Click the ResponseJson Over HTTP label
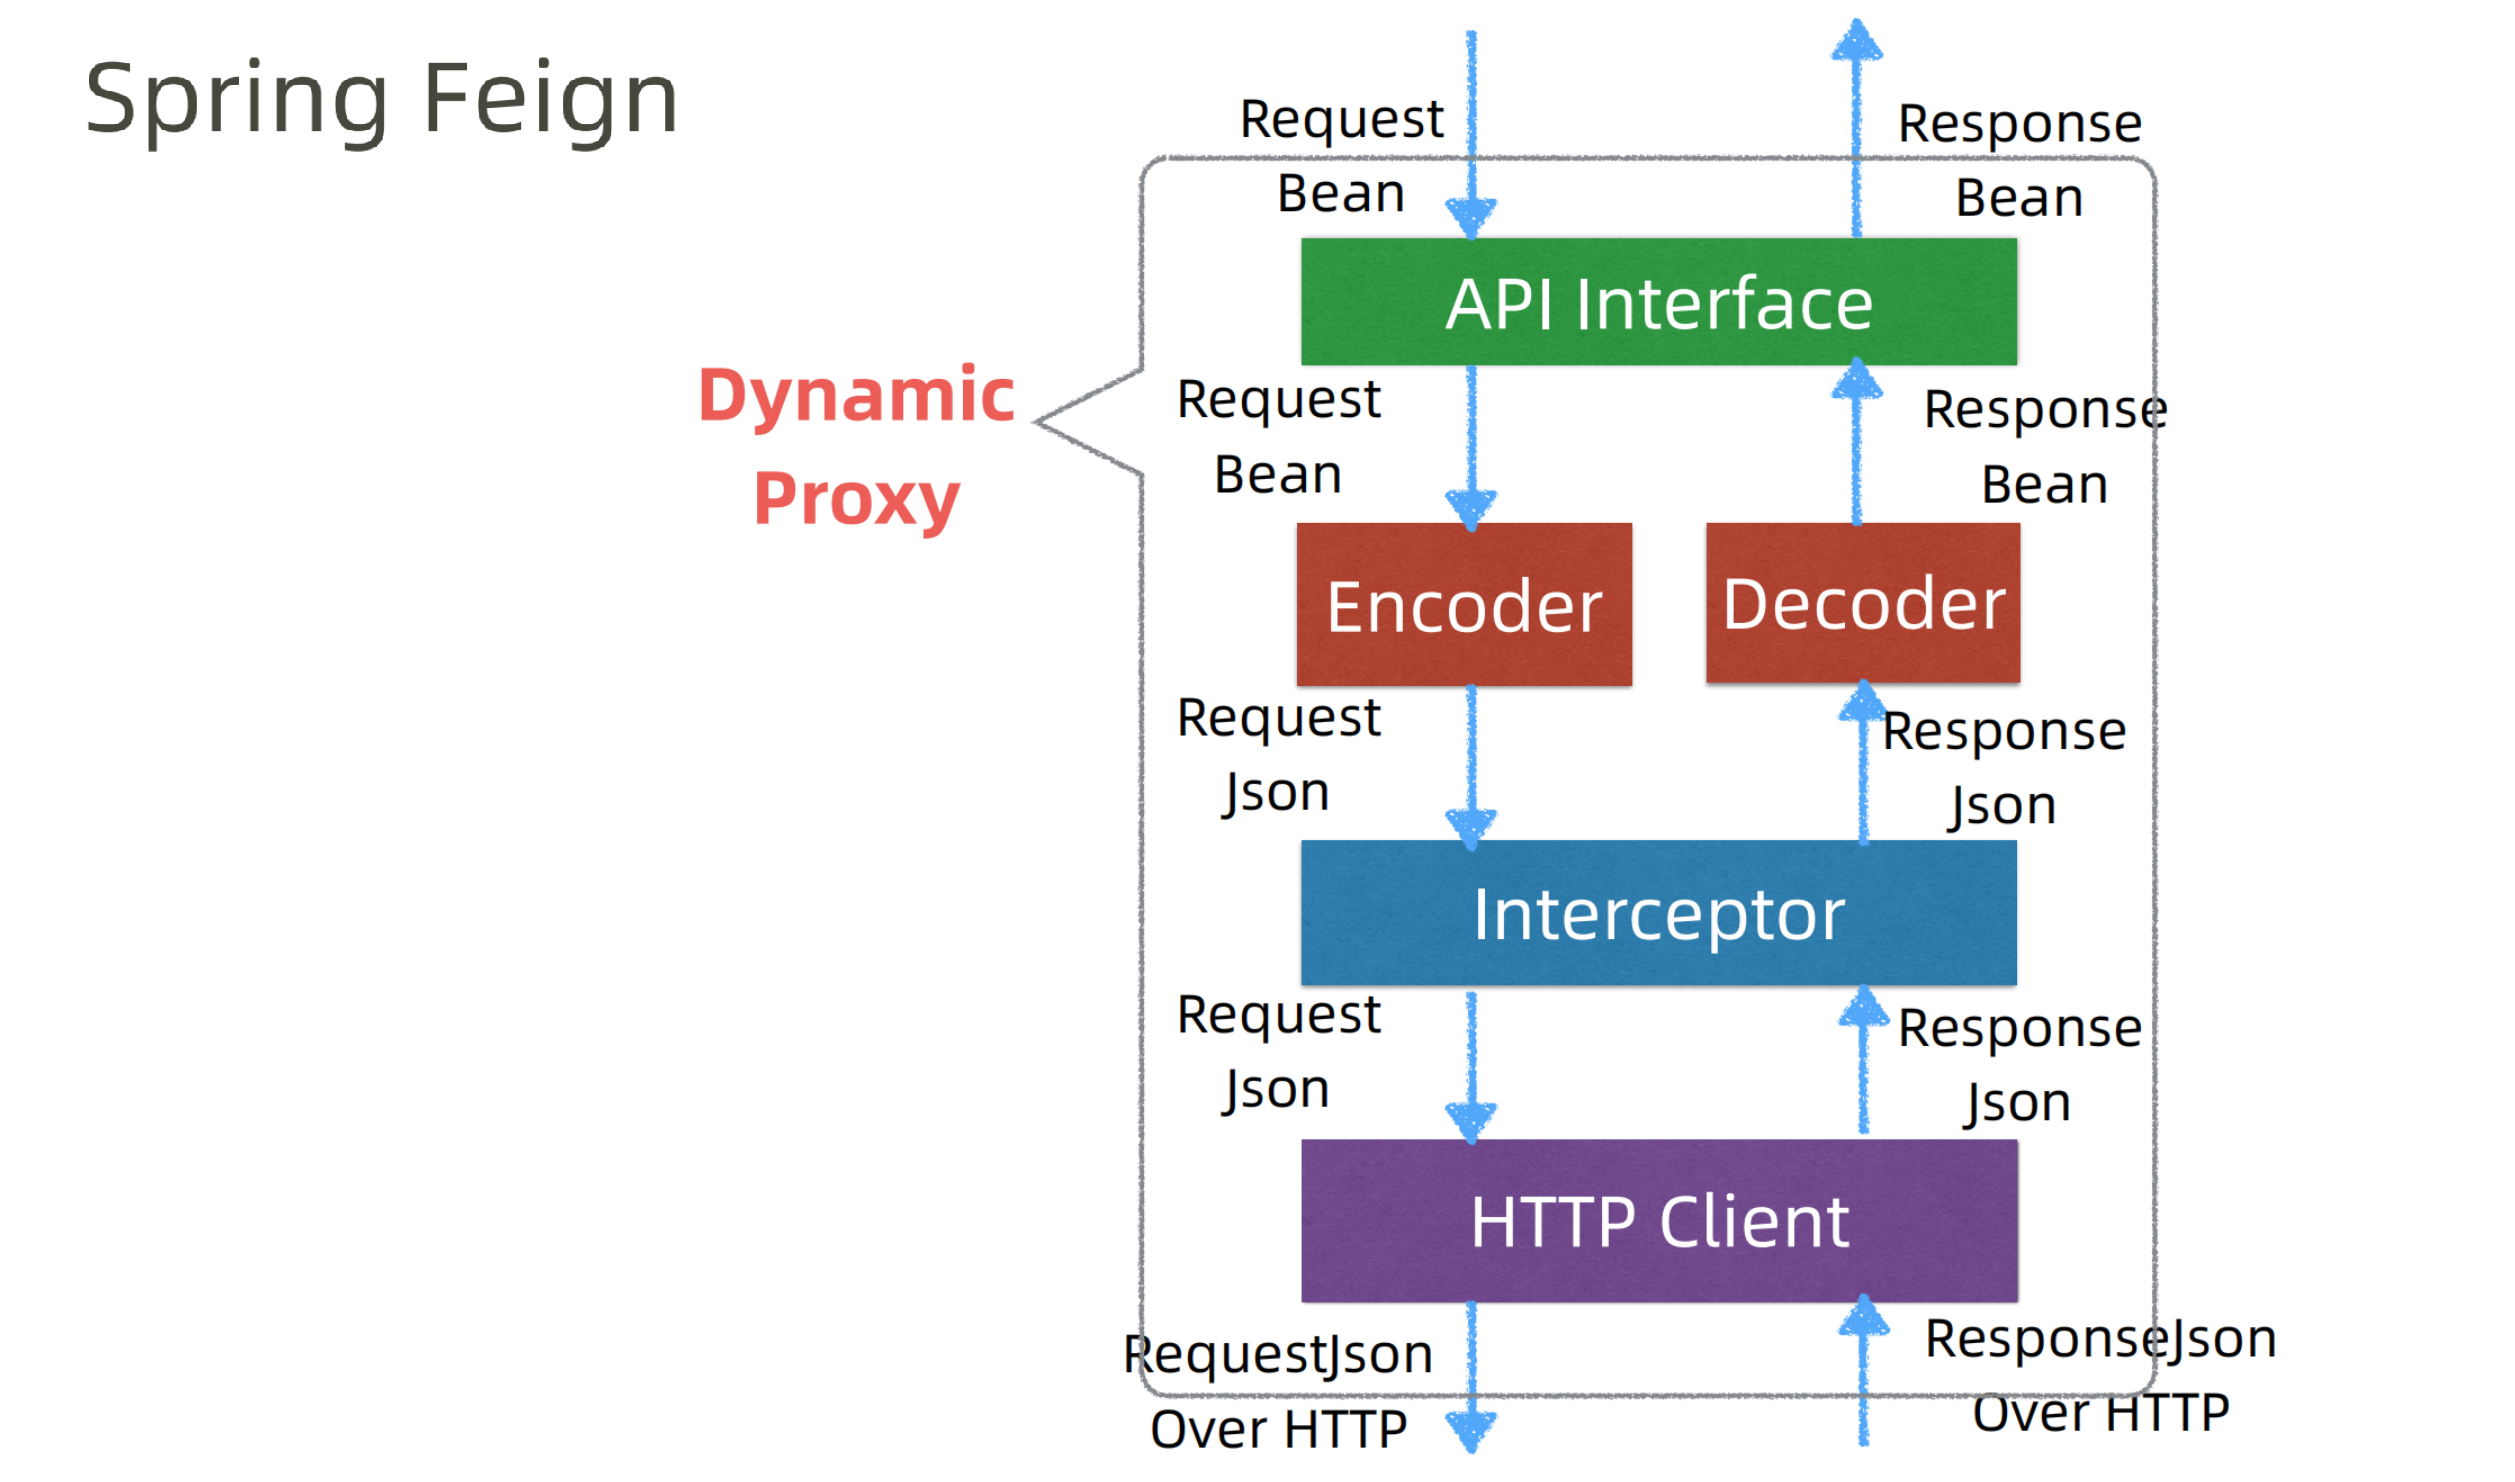2515x1482 pixels. [2100, 1375]
